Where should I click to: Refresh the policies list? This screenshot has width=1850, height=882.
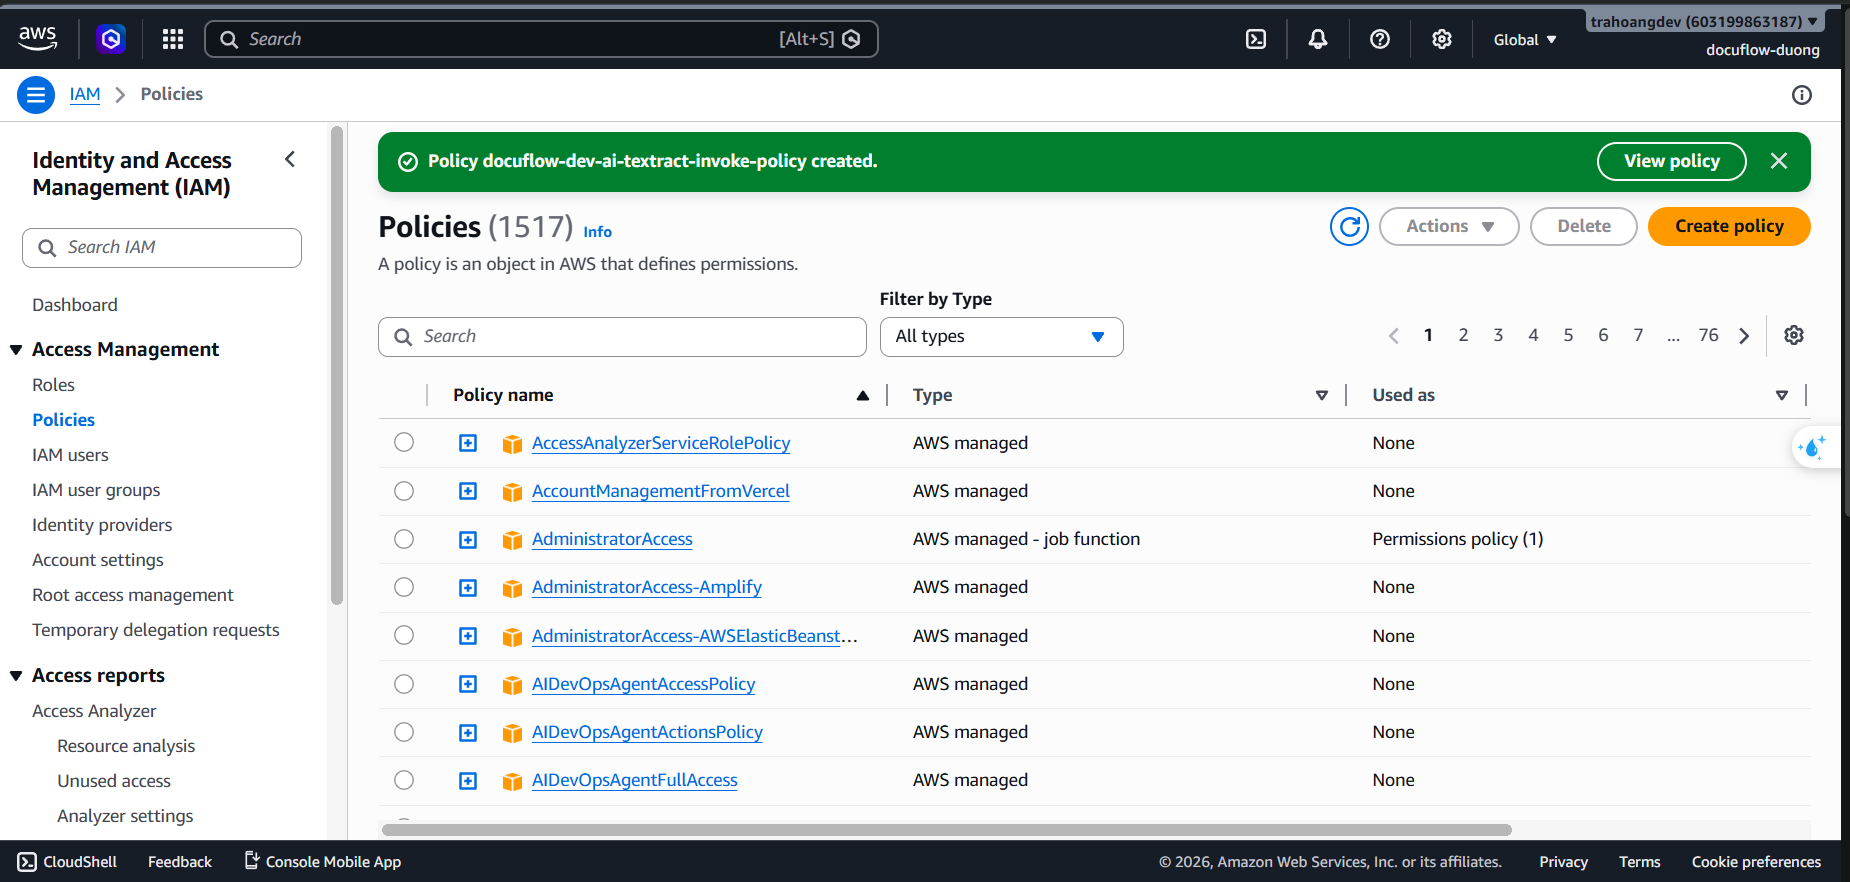(x=1349, y=227)
